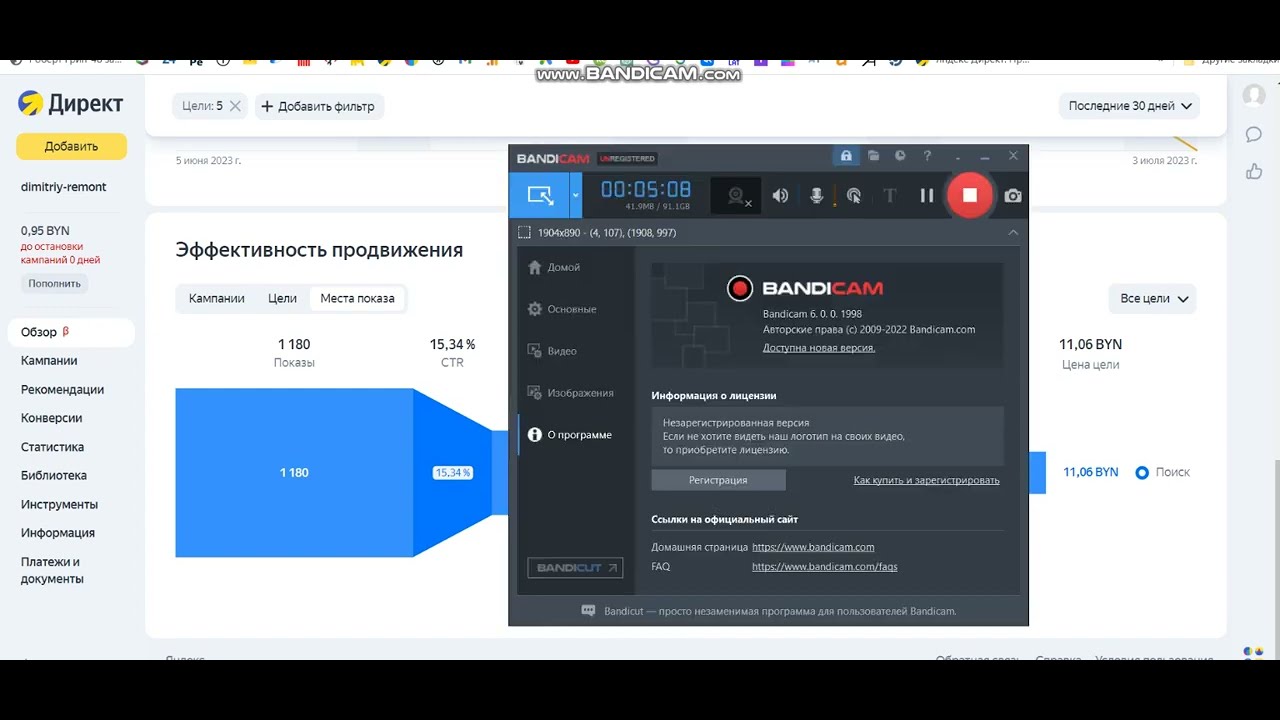1280x720 pixels.
Task: Open Рекомендации in Direct sidebar
Action: [62, 389]
